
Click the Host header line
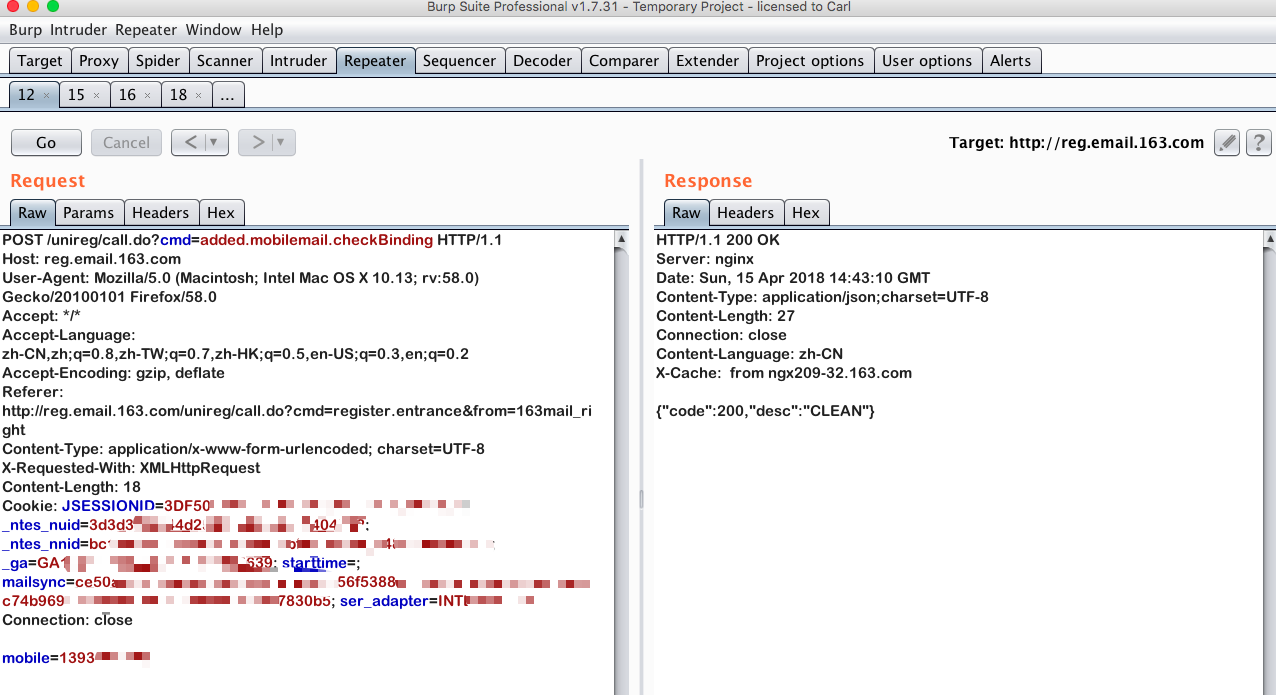pos(92,259)
